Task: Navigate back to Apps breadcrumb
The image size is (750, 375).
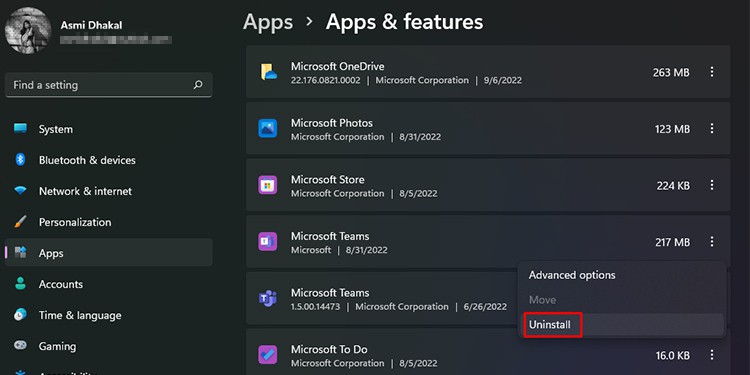Action: [x=268, y=22]
